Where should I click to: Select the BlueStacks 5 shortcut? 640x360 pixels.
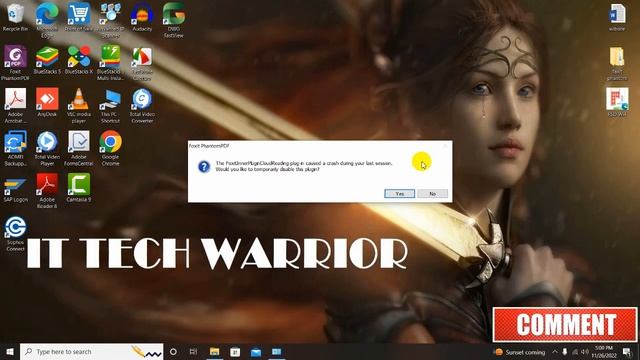(47, 60)
